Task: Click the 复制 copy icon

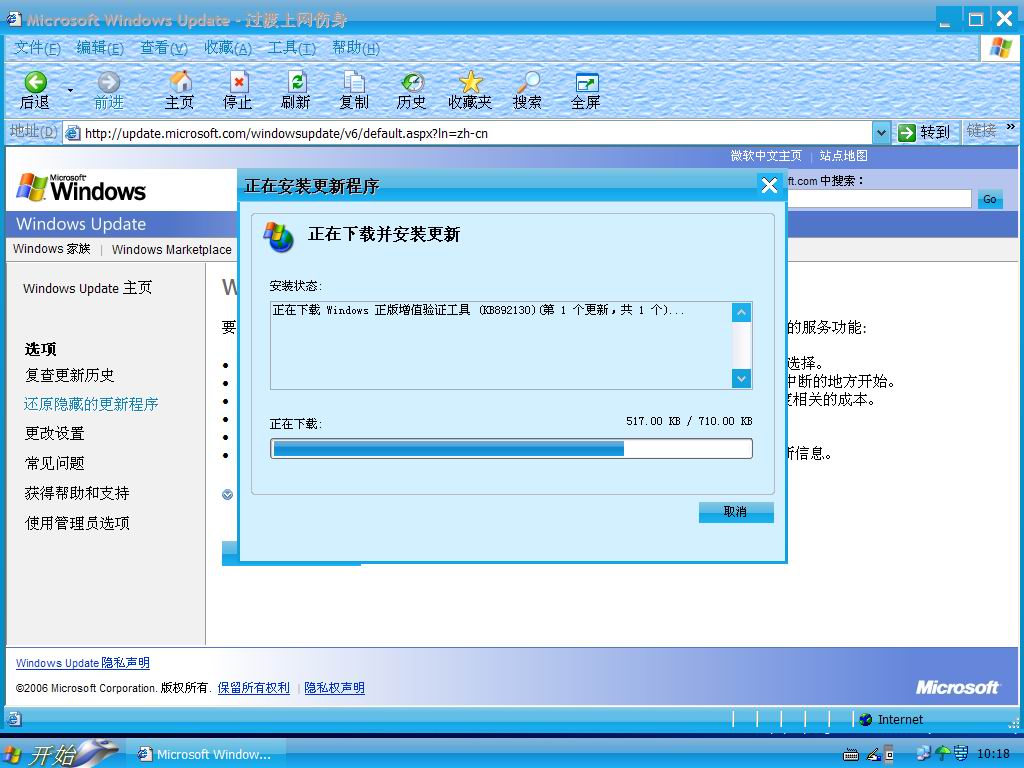Action: [354, 82]
